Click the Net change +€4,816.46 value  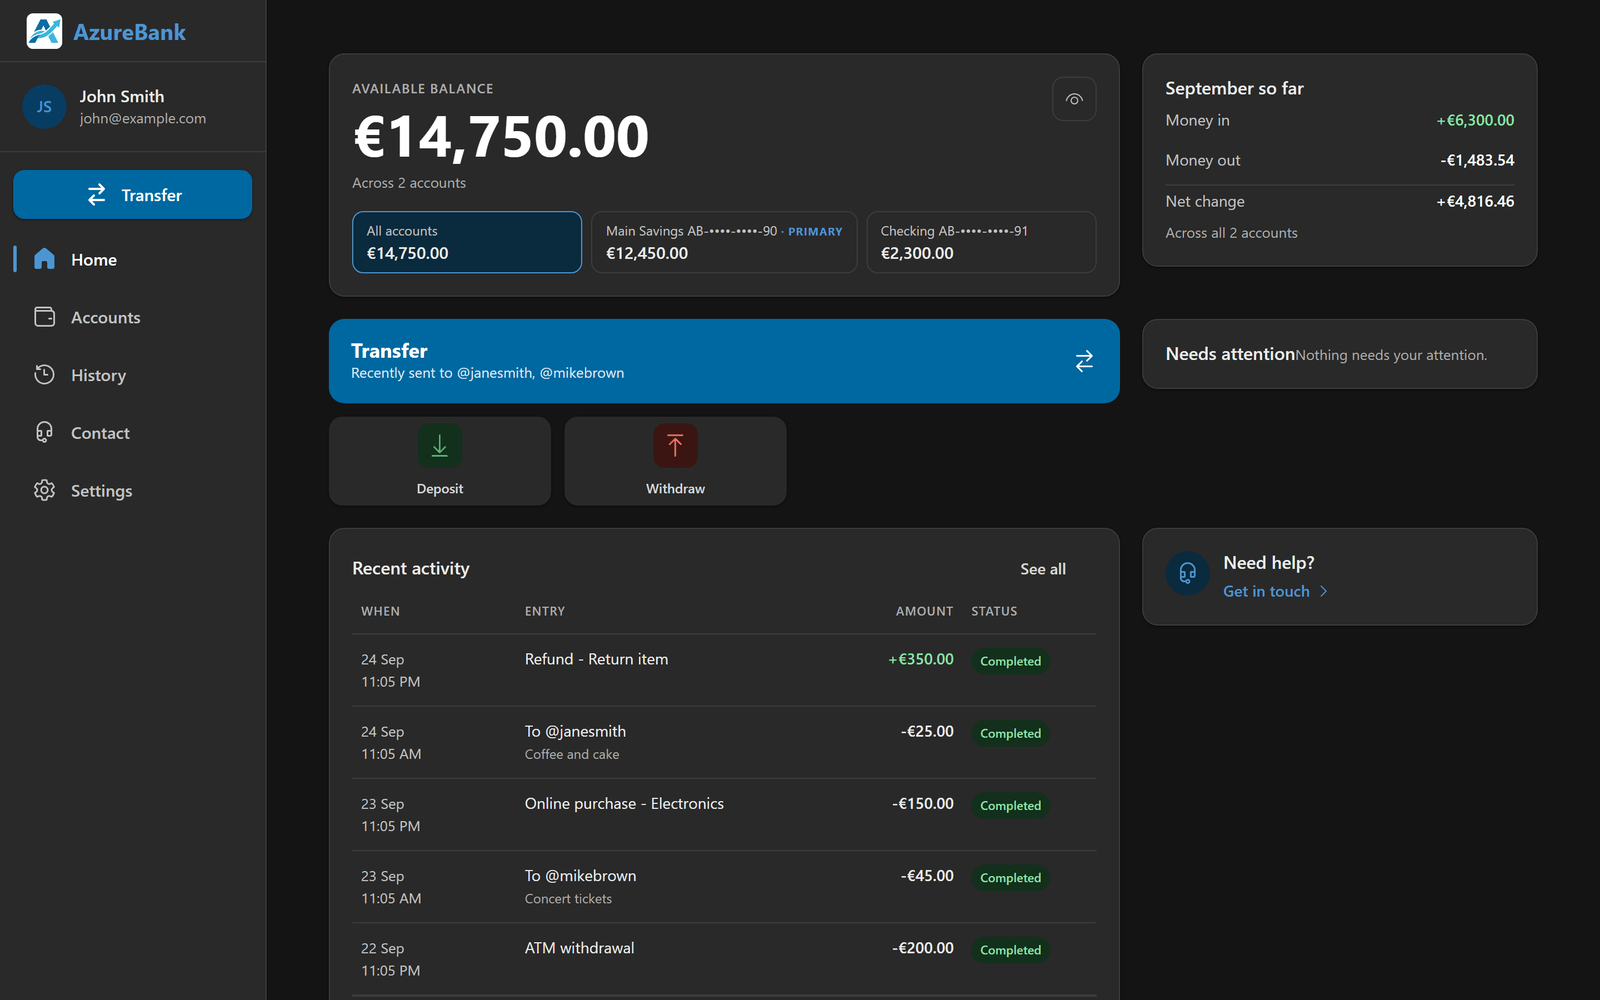1475,201
